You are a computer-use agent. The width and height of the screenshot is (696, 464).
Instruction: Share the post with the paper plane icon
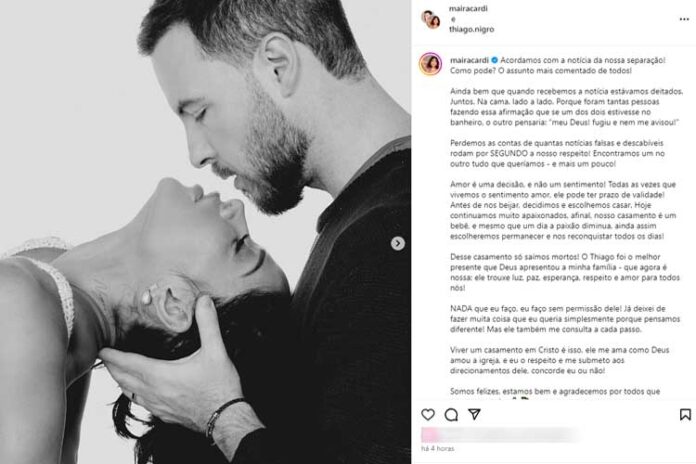click(475, 415)
